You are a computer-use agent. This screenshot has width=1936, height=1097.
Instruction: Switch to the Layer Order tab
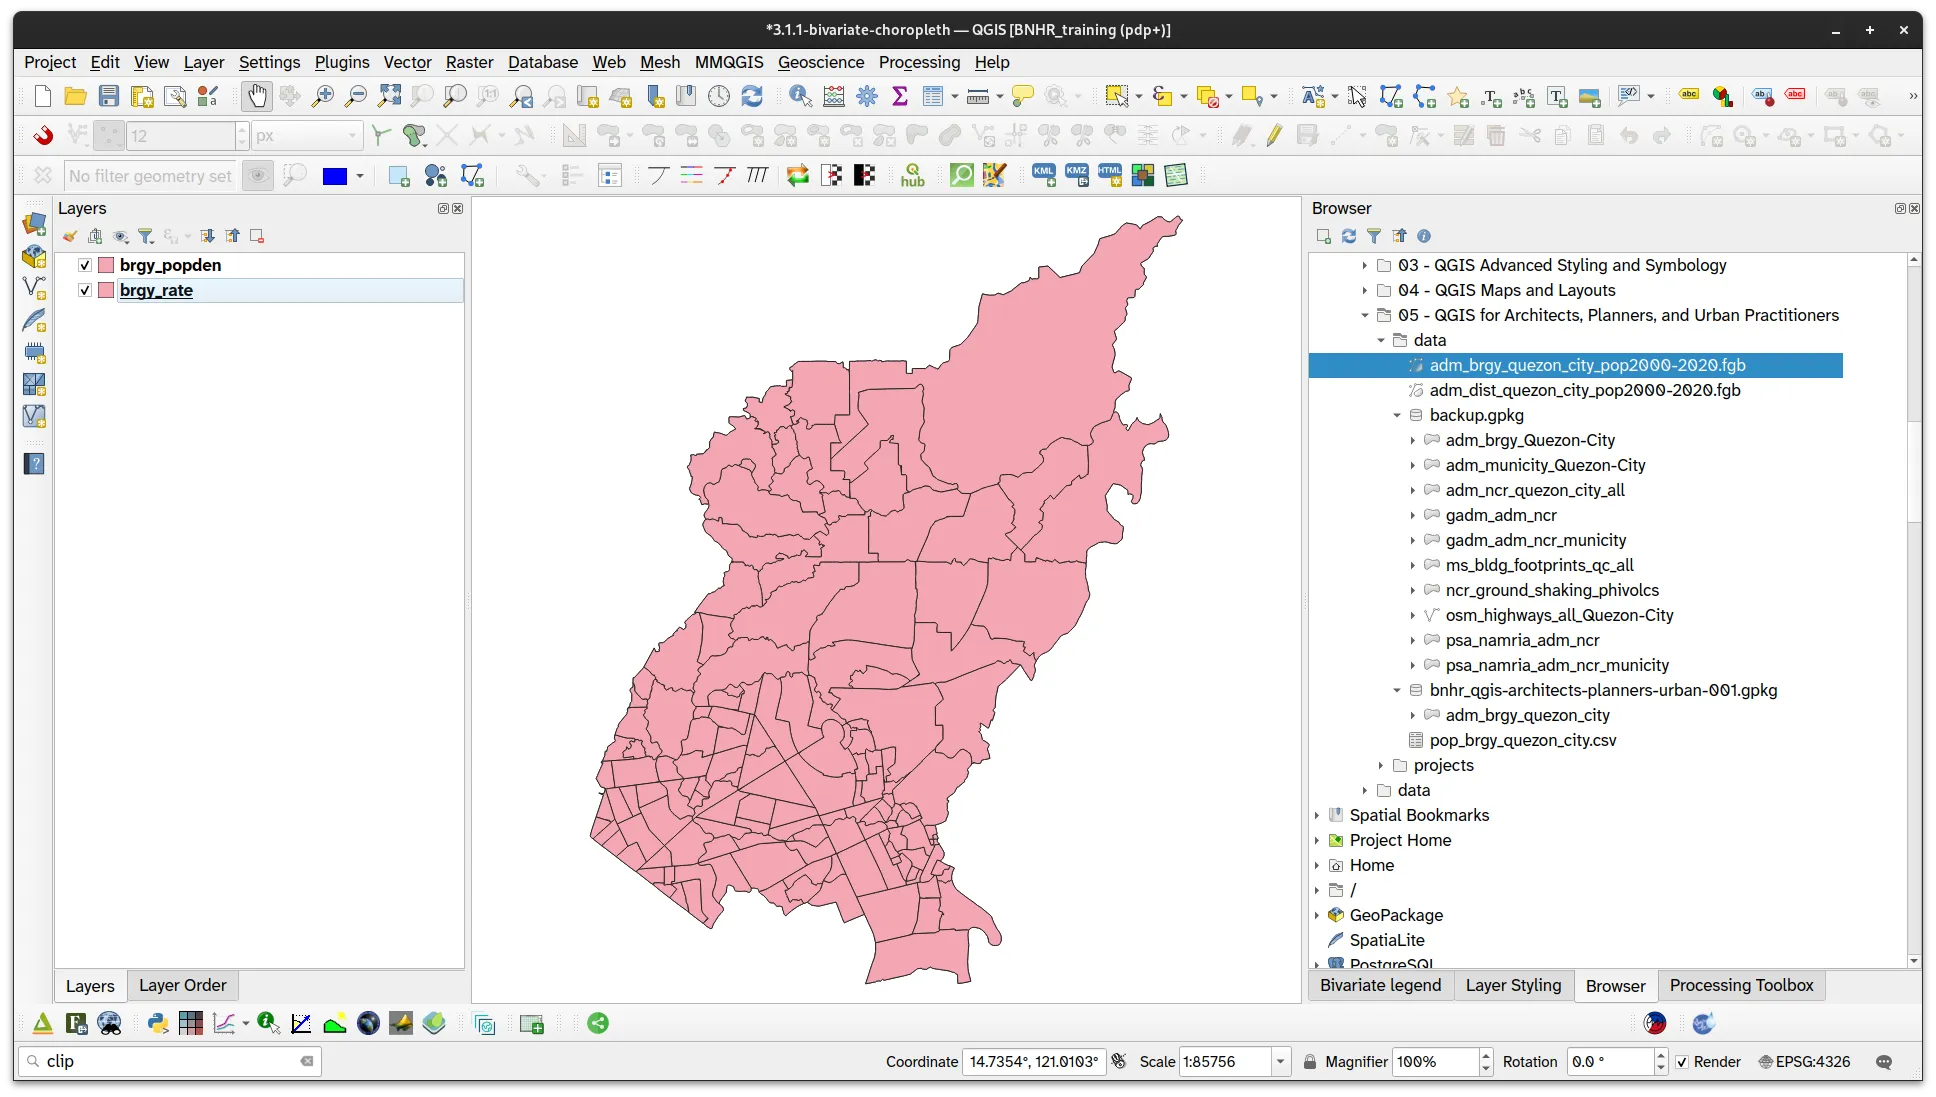[x=182, y=985]
